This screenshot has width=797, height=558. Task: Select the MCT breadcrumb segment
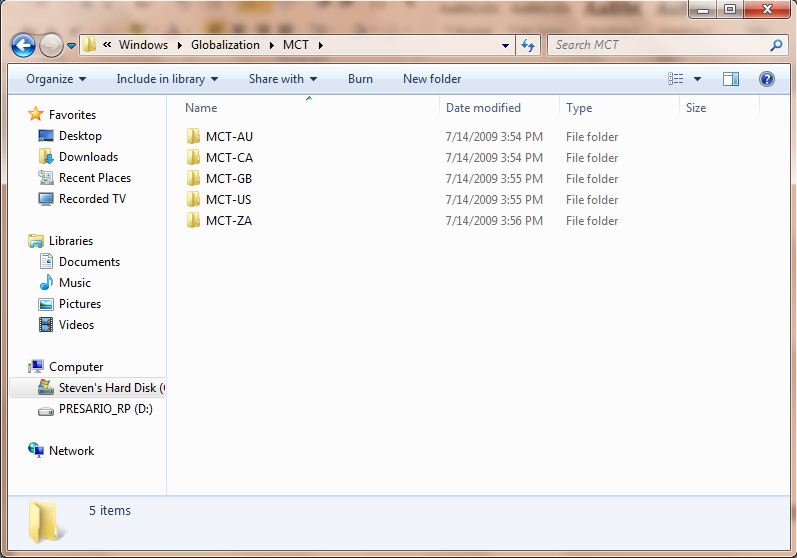[296, 45]
